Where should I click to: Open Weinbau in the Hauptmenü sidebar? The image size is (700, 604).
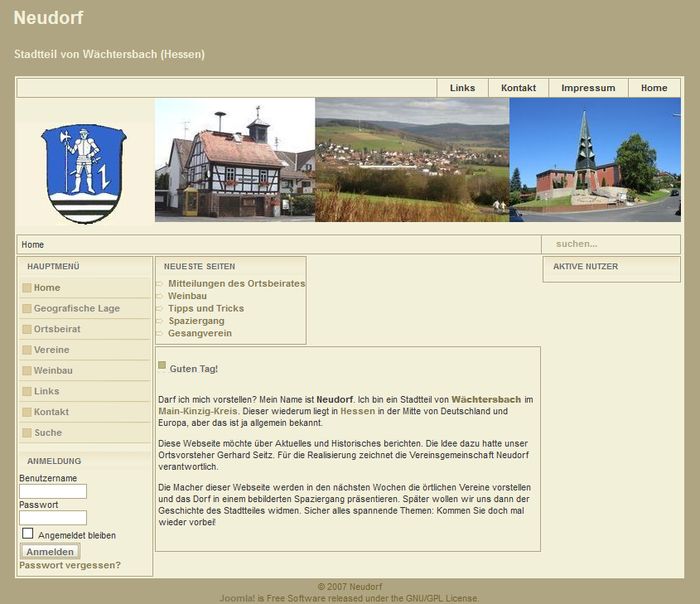(x=85, y=371)
